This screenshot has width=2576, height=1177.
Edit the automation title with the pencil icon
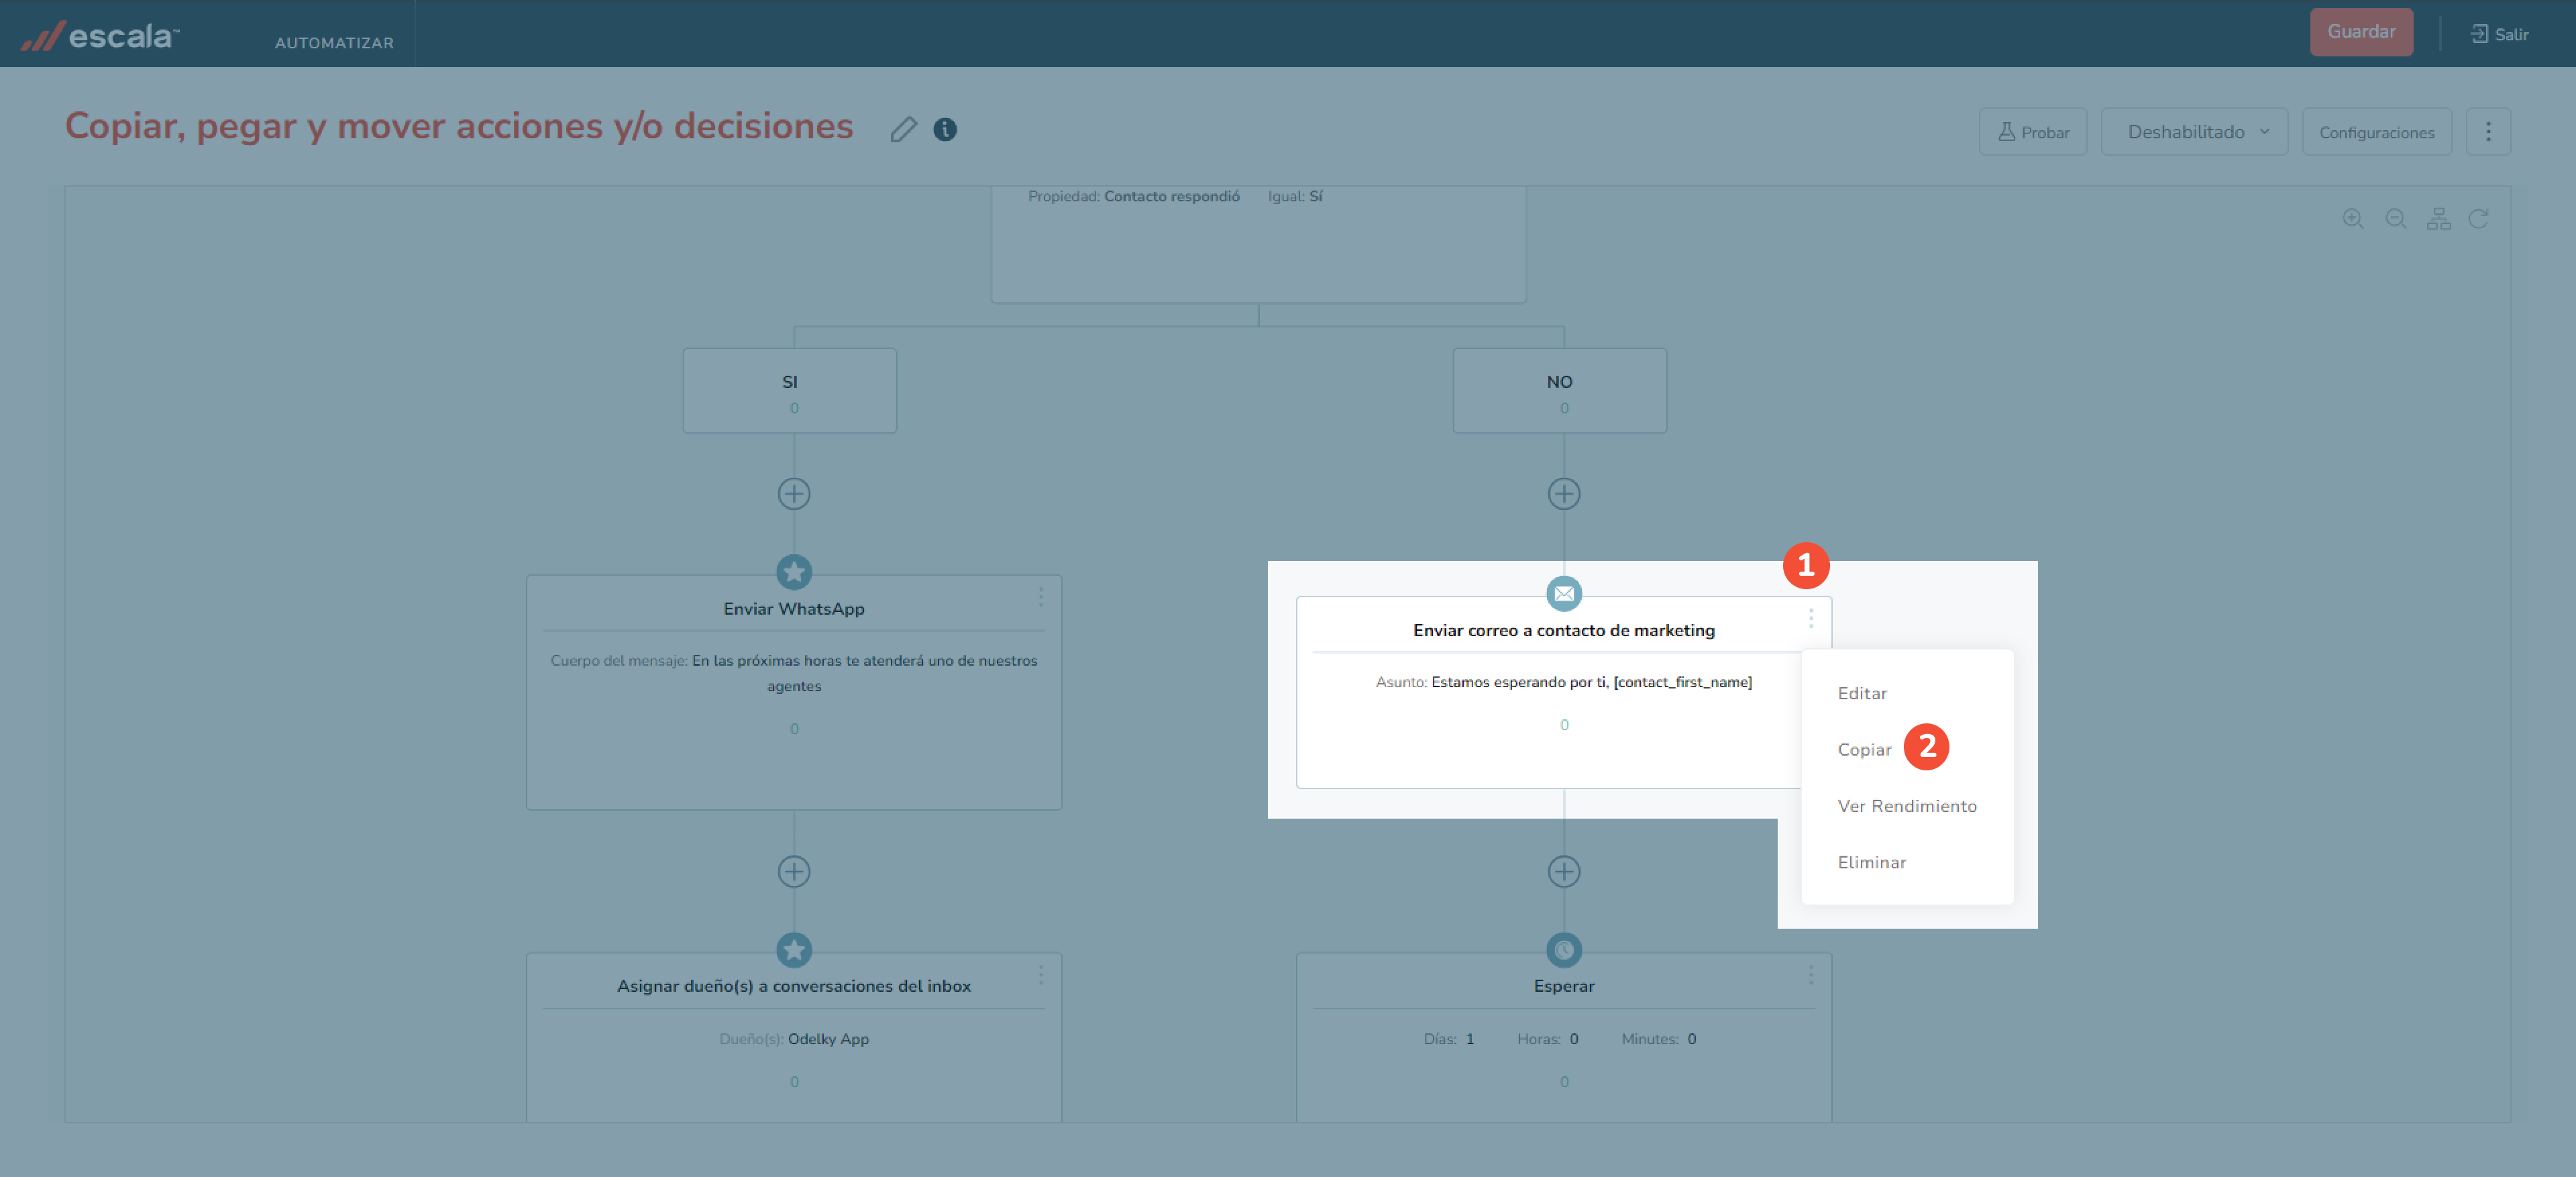(x=903, y=130)
